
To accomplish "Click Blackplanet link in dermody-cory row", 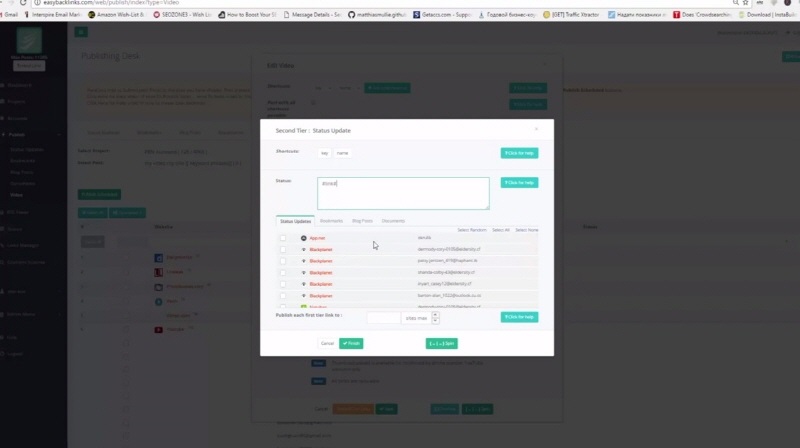I will click(320, 250).
